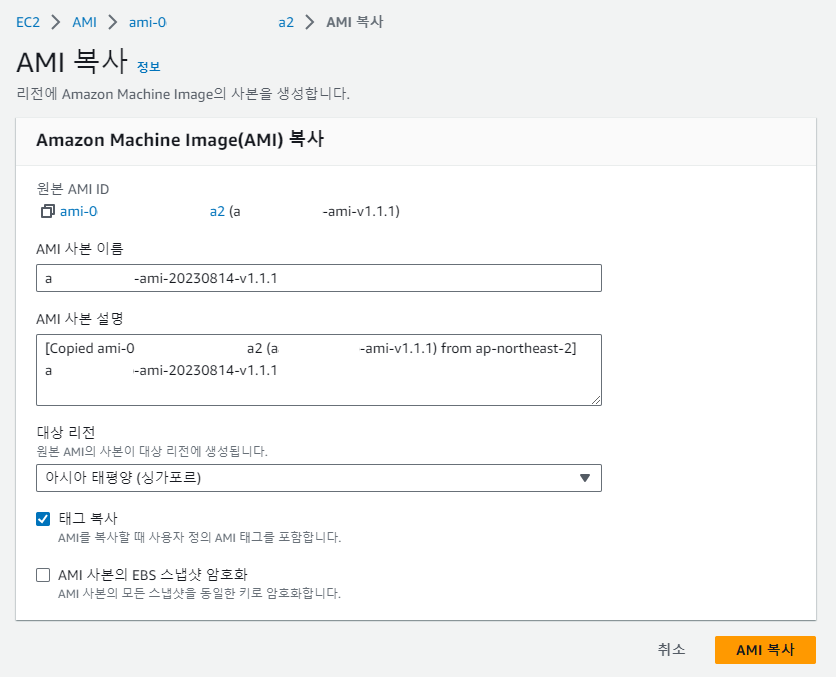
Task: Enable AMI 사본의 EBS 스냅샷 암호화 checkbox
Action: [43, 575]
